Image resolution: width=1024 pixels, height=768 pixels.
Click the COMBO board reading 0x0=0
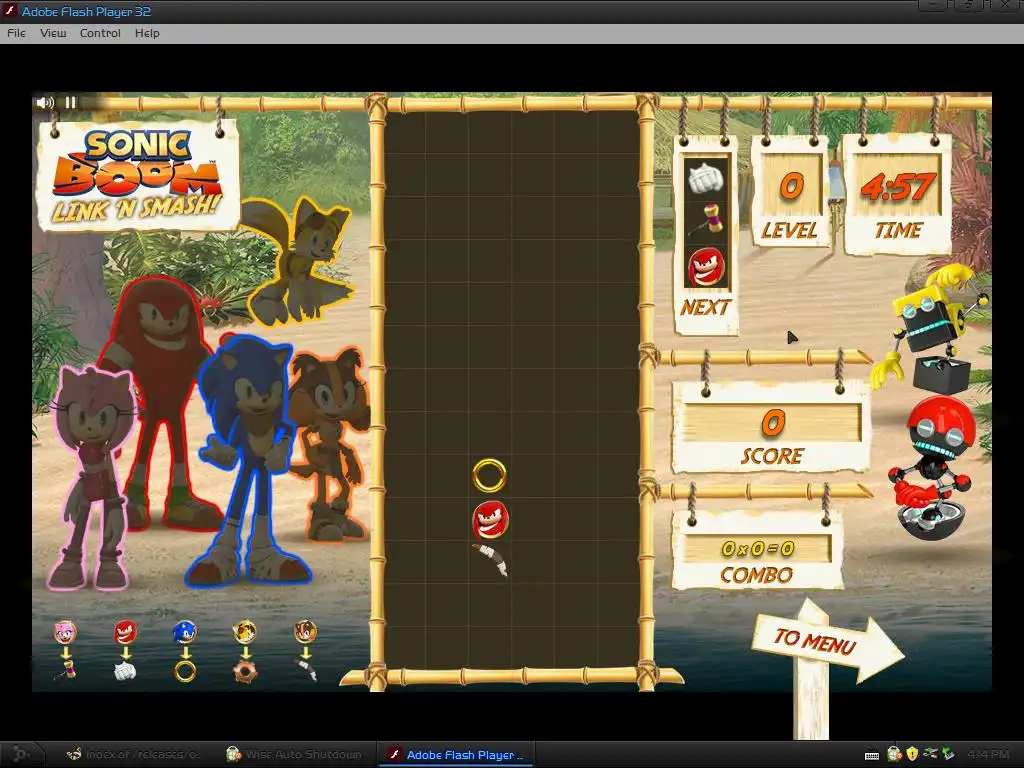click(758, 552)
